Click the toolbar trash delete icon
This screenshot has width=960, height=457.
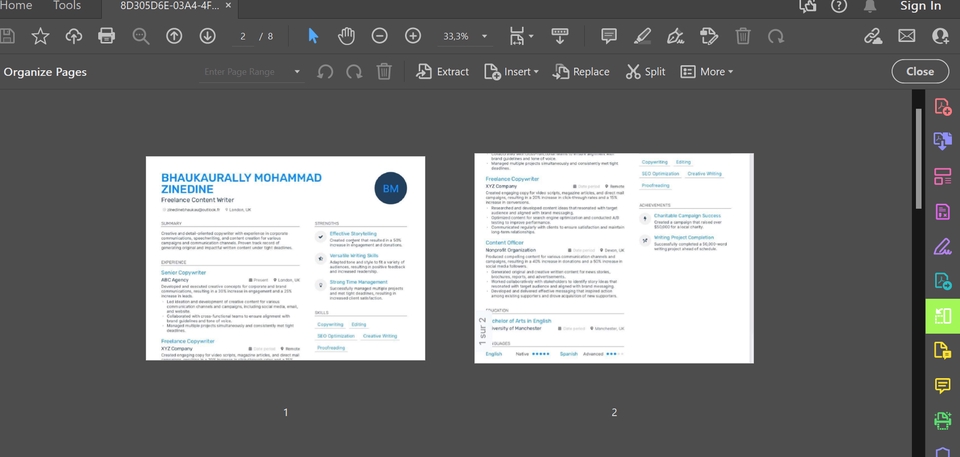pos(743,36)
